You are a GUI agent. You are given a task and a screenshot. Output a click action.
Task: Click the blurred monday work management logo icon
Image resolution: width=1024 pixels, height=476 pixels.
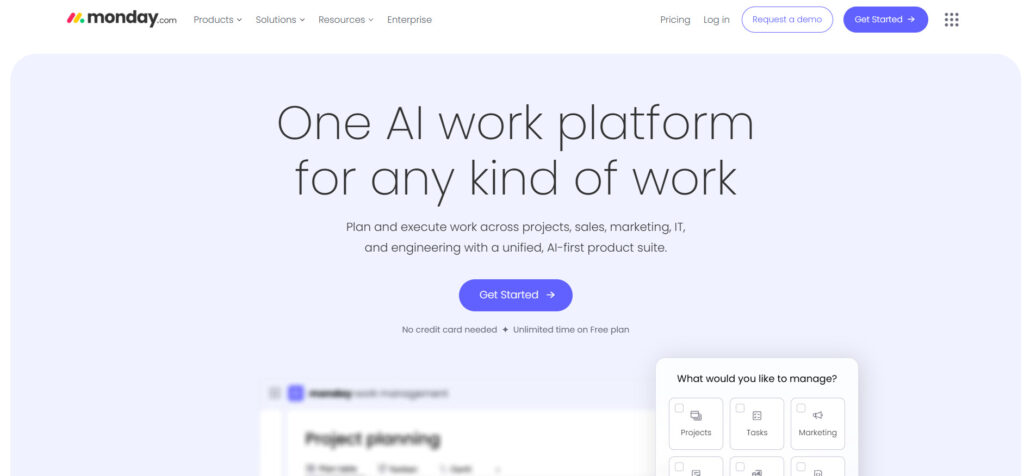pos(295,394)
